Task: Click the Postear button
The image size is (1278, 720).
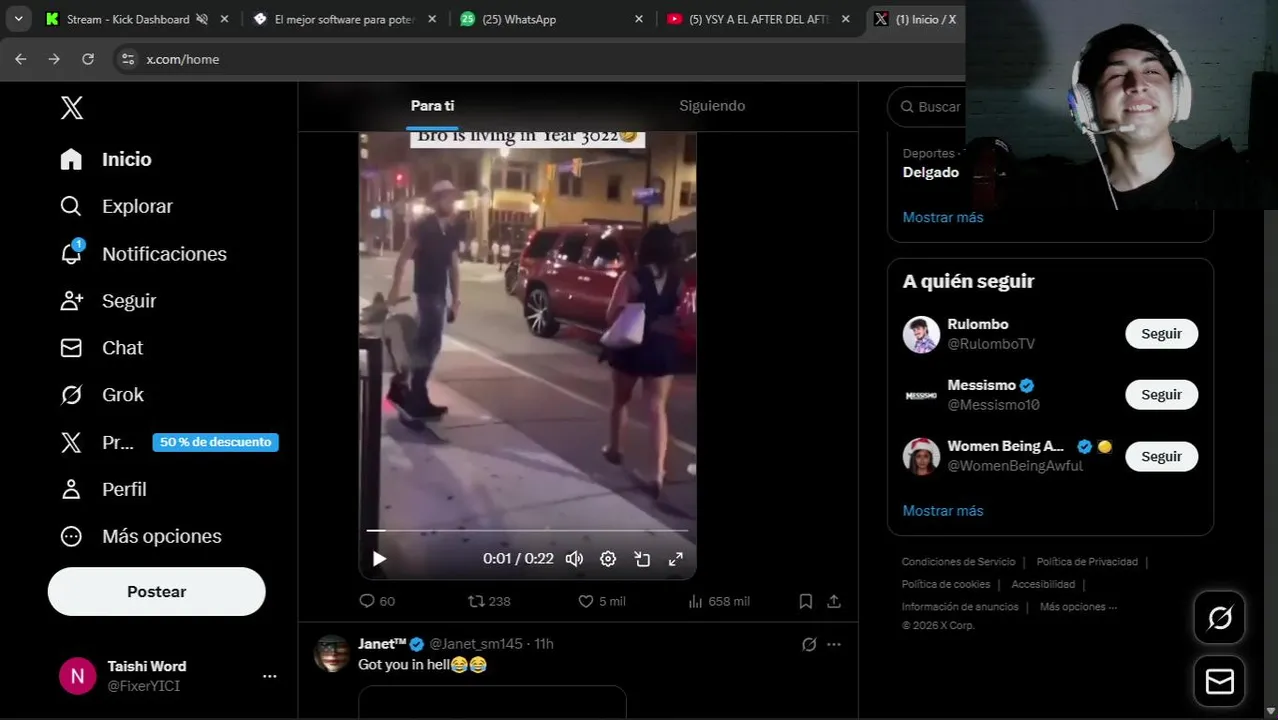Action: [x=156, y=591]
